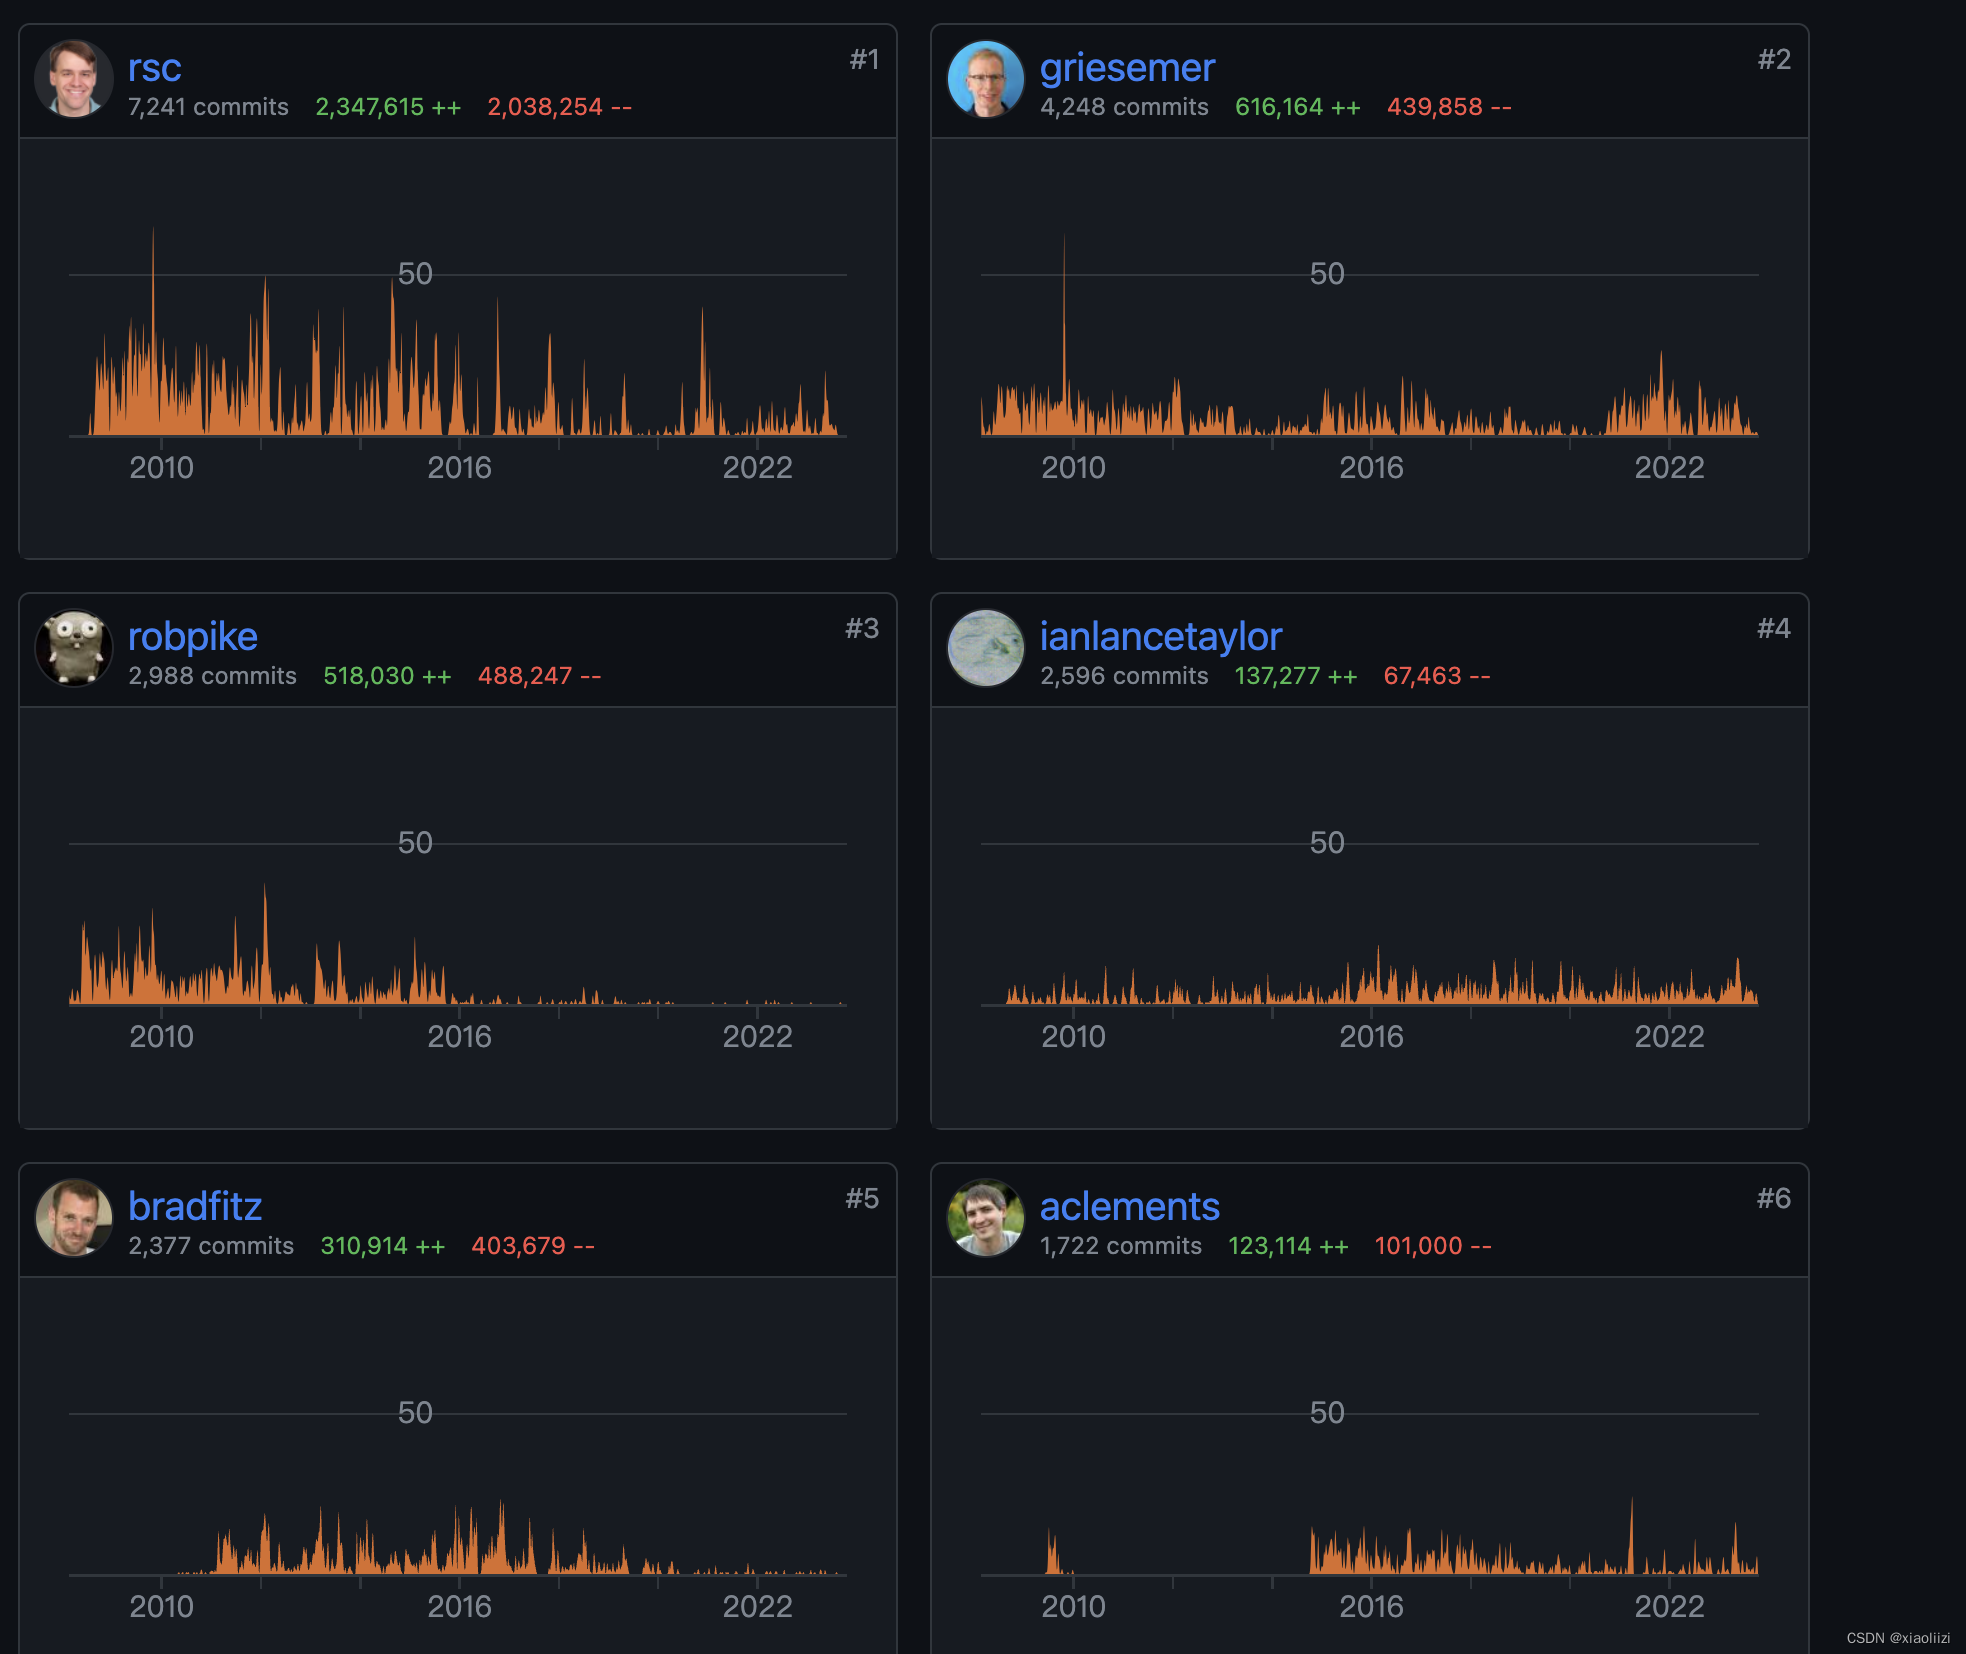Click the #4 rank label
This screenshot has height=1654, width=1966.
[x=1774, y=629]
